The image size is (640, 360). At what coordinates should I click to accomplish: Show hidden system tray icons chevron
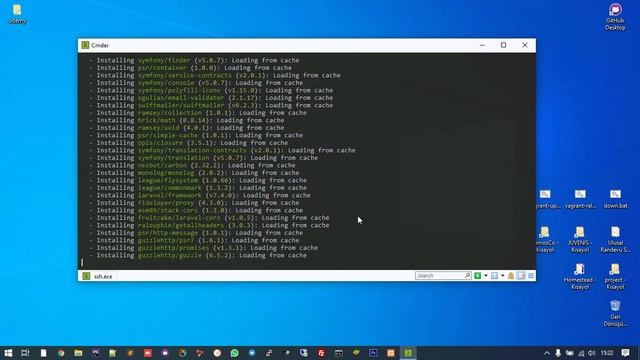(547, 353)
